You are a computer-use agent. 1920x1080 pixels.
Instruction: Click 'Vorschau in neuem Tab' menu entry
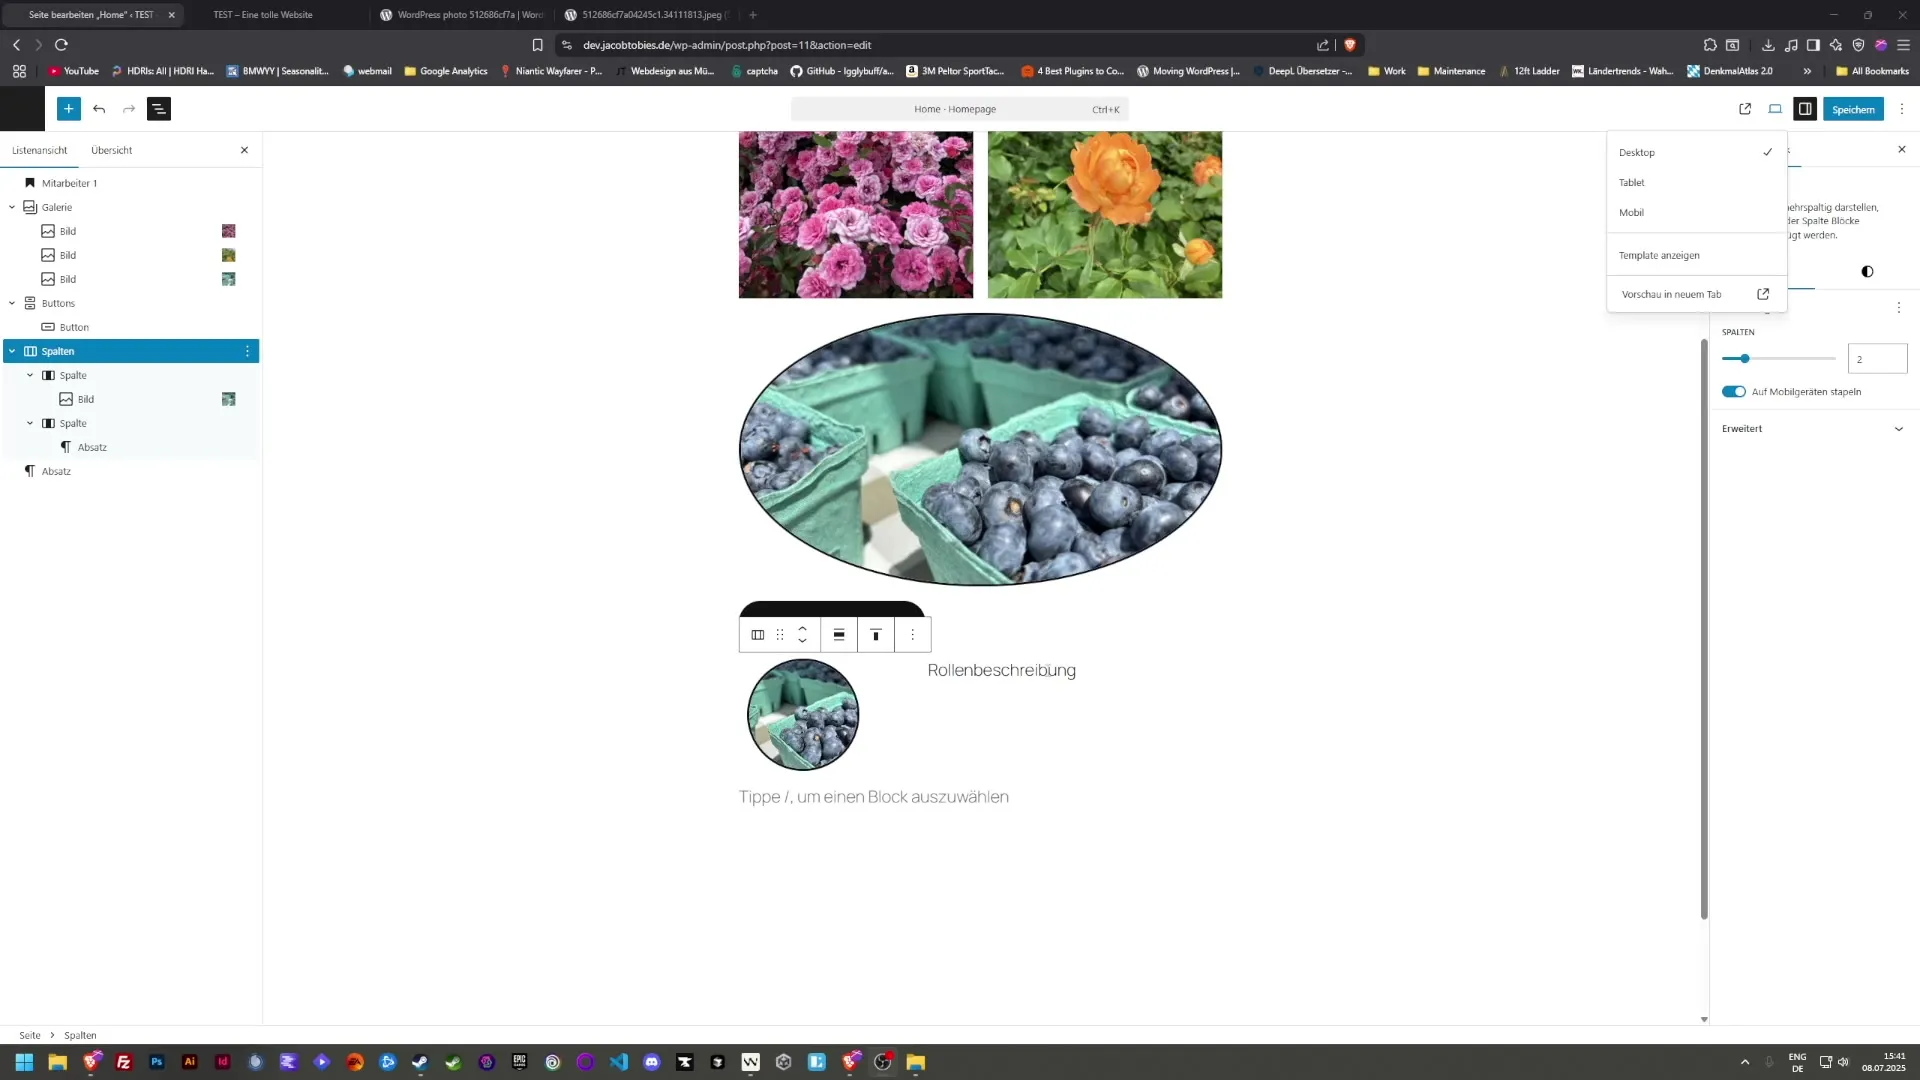click(x=1672, y=295)
